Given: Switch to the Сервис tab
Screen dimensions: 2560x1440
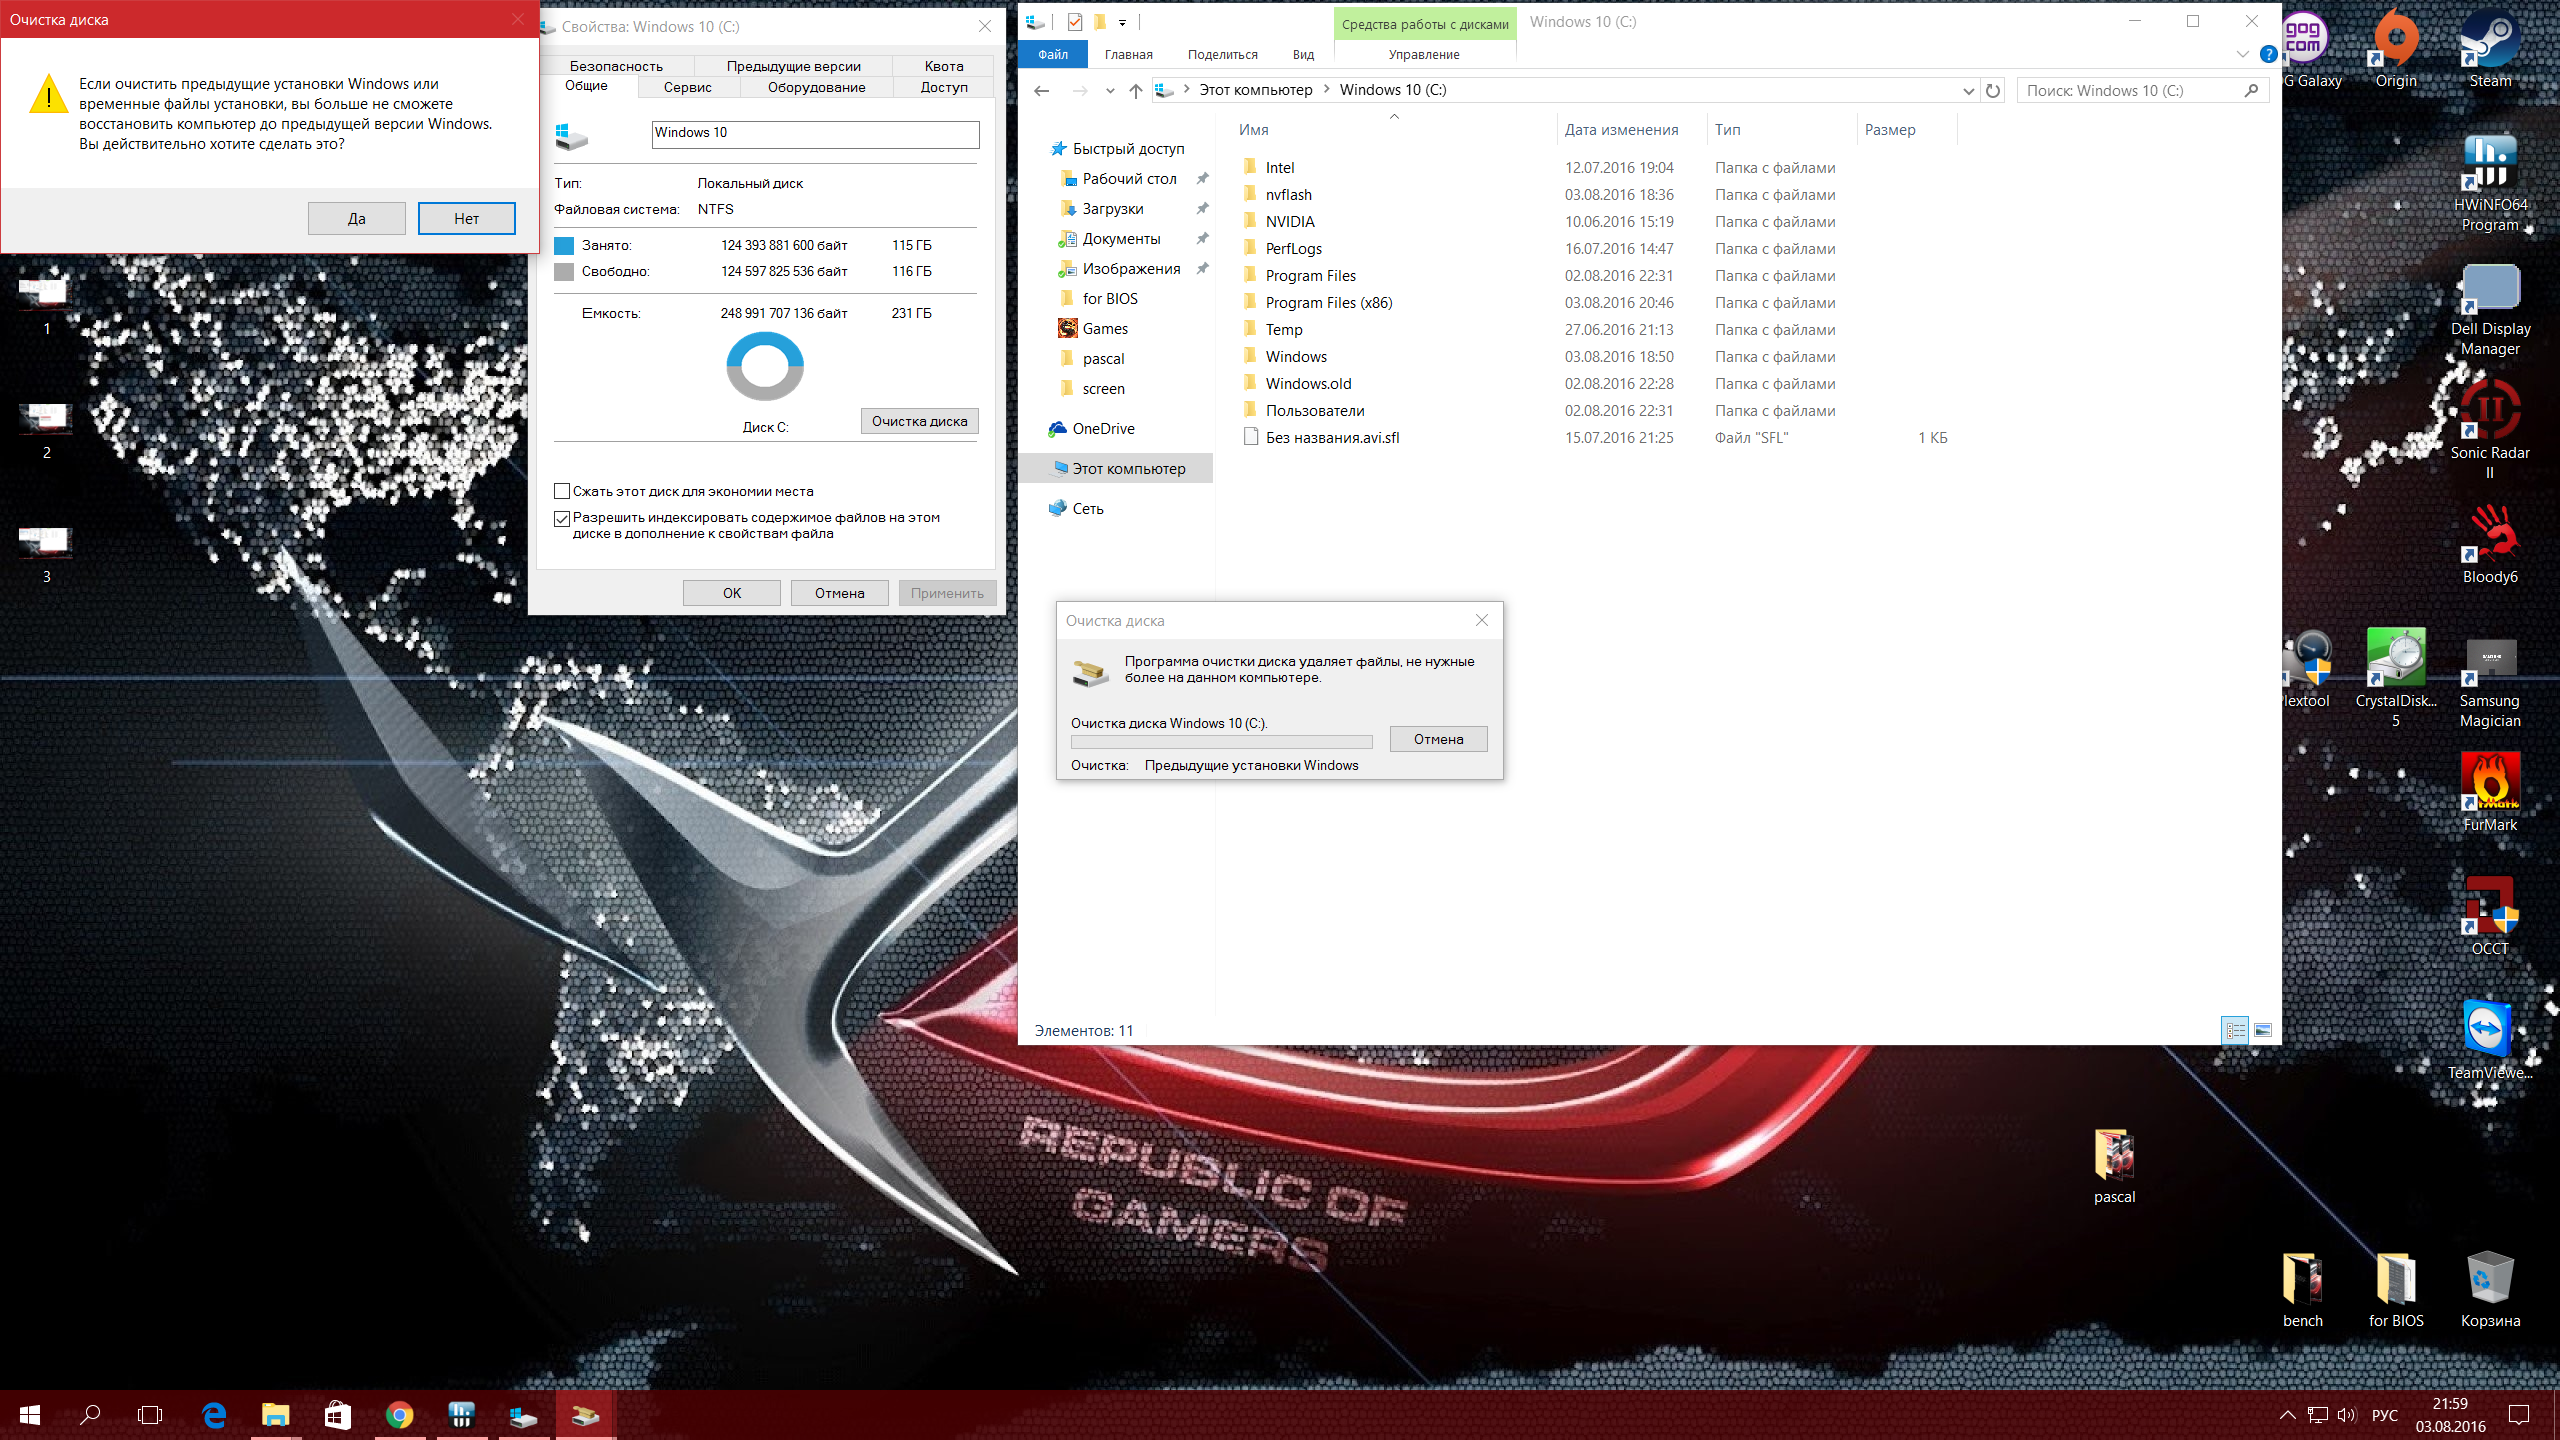Looking at the screenshot, I should tap(688, 87).
